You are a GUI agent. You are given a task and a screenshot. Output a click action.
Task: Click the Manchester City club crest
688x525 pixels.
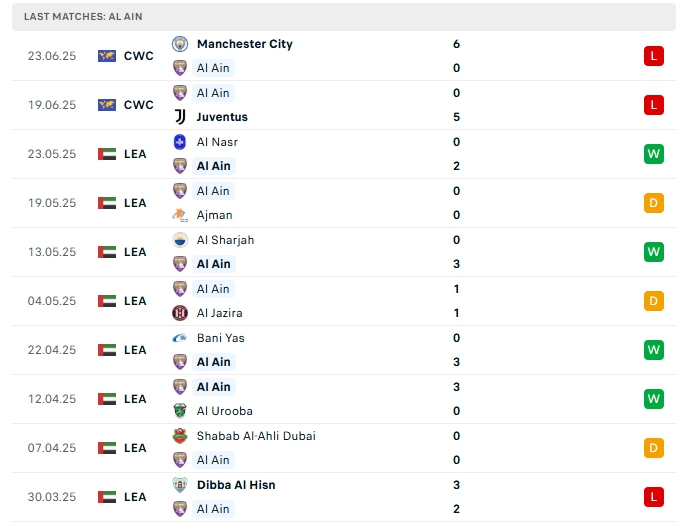coord(180,44)
